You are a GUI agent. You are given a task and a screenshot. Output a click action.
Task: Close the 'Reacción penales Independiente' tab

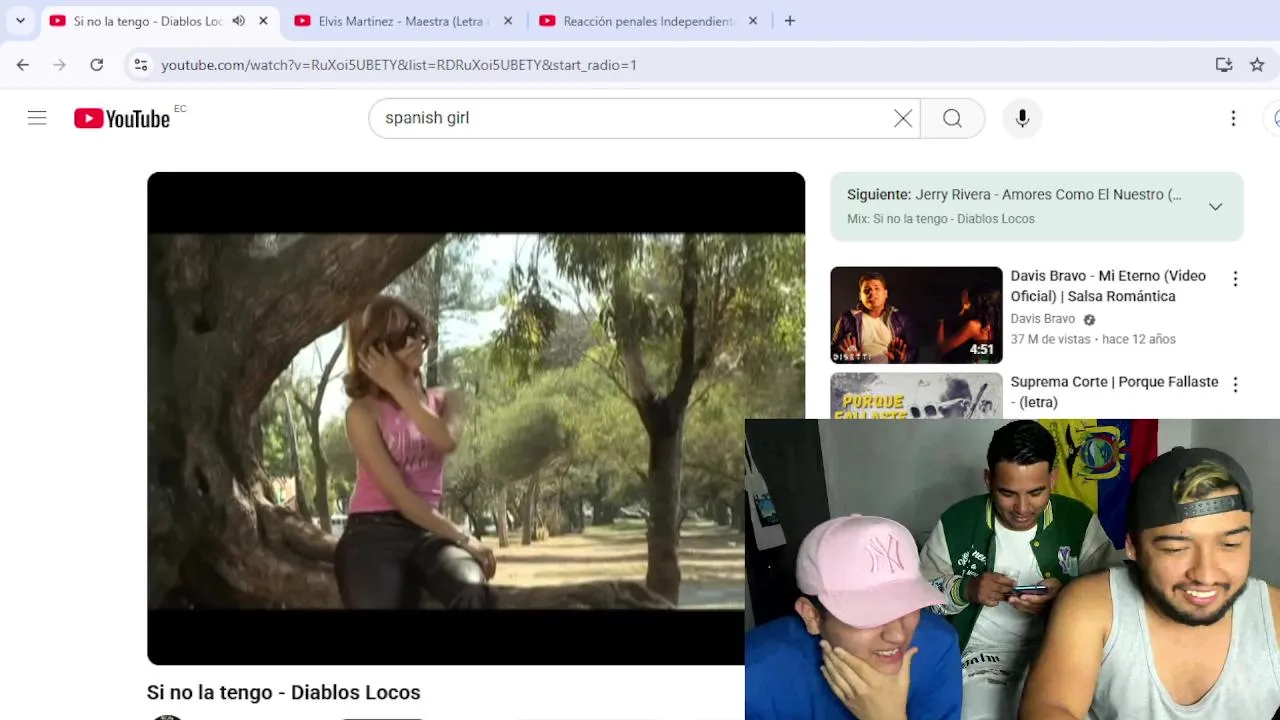point(752,20)
